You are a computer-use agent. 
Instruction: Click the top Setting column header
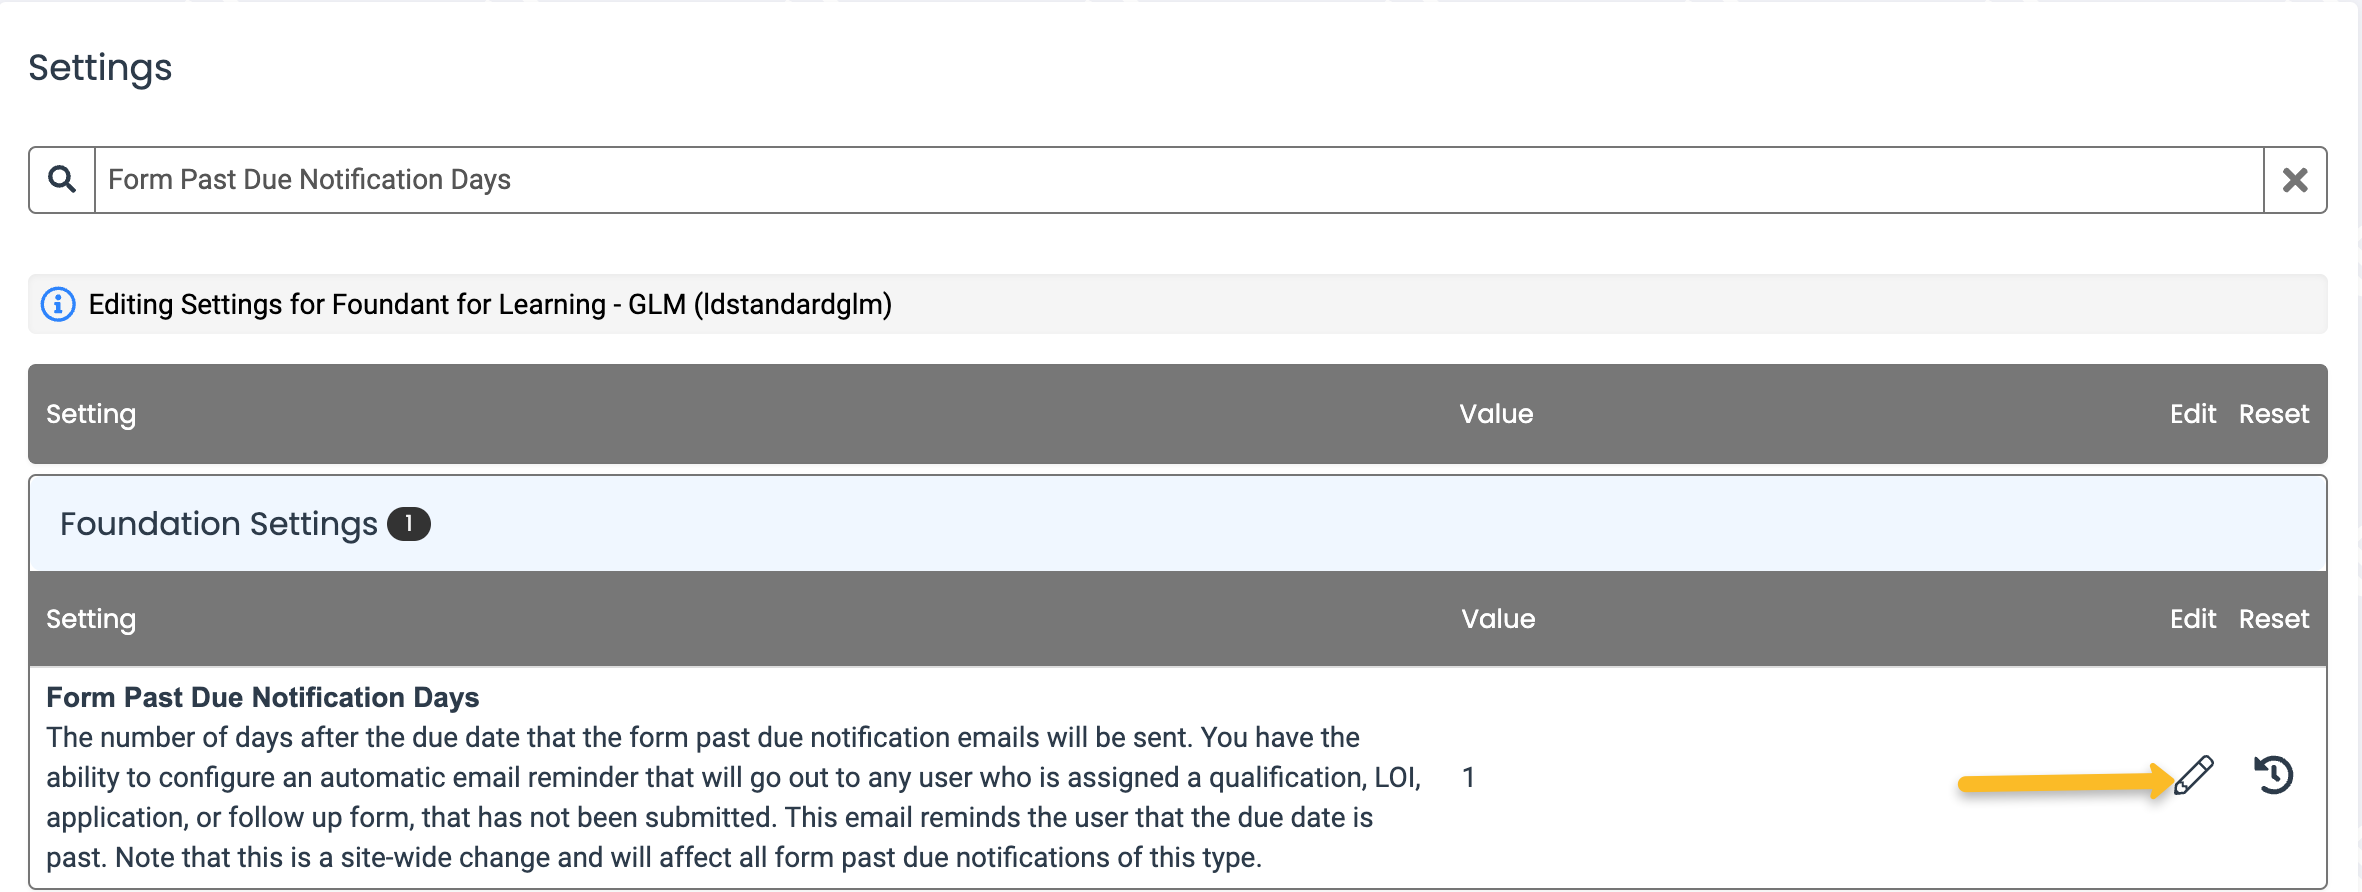tap(91, 414)
